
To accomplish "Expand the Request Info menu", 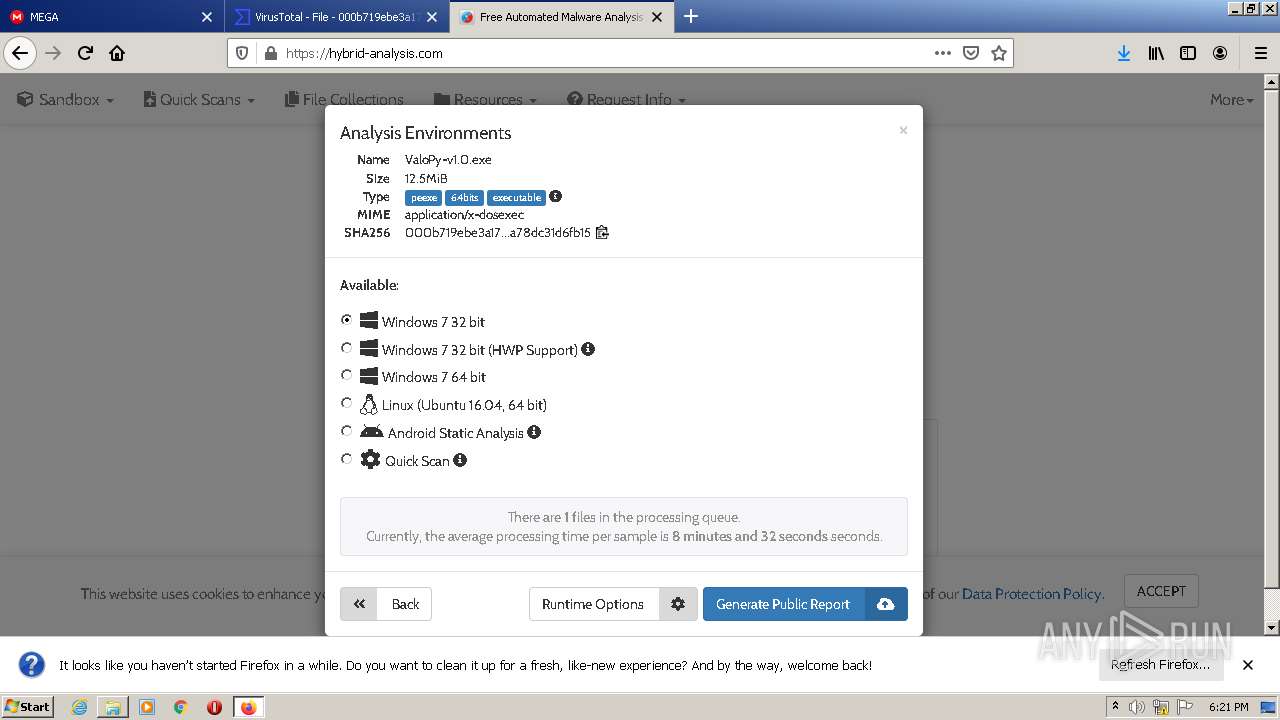I will [626, 99].
